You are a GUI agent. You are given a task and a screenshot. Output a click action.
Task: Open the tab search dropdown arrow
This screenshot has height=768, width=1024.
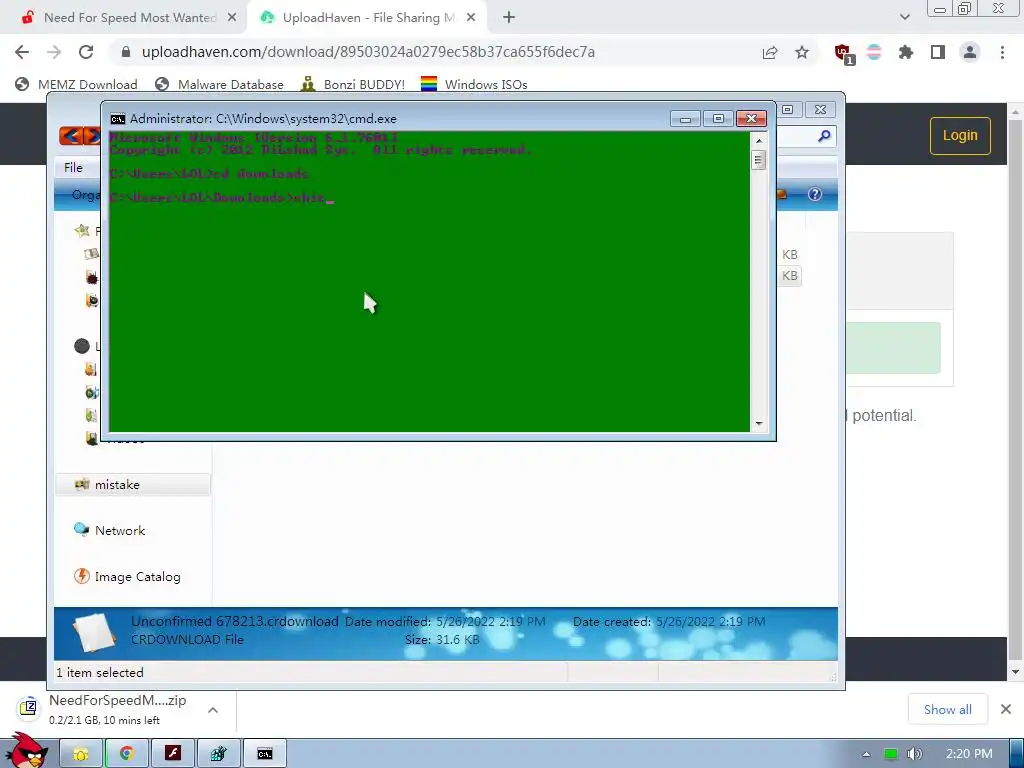tap(904, 18)
